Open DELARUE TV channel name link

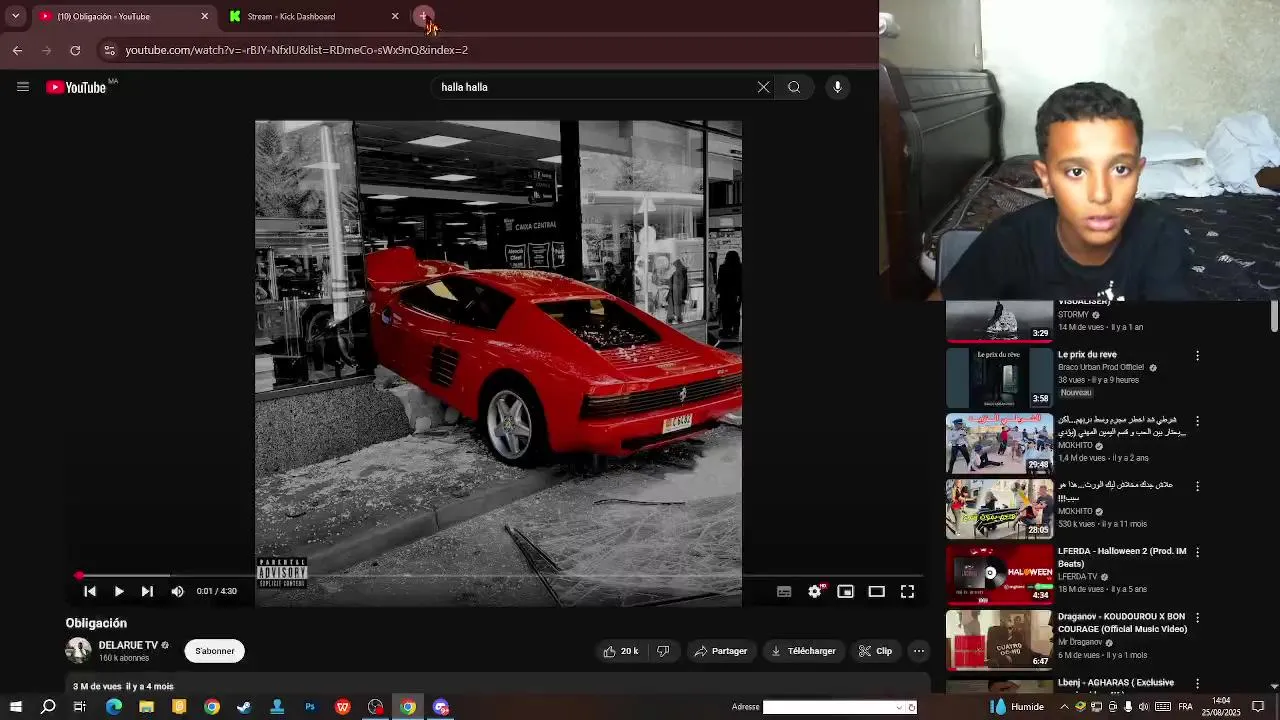tap(128, 645)
